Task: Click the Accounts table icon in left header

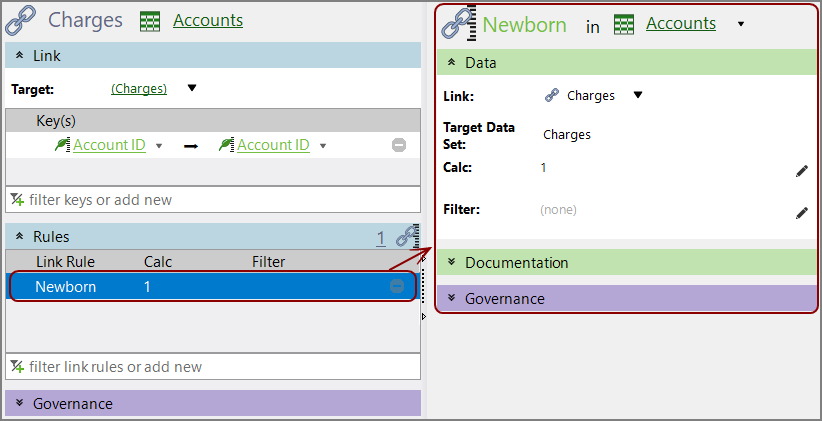Action: click(150, 21)
